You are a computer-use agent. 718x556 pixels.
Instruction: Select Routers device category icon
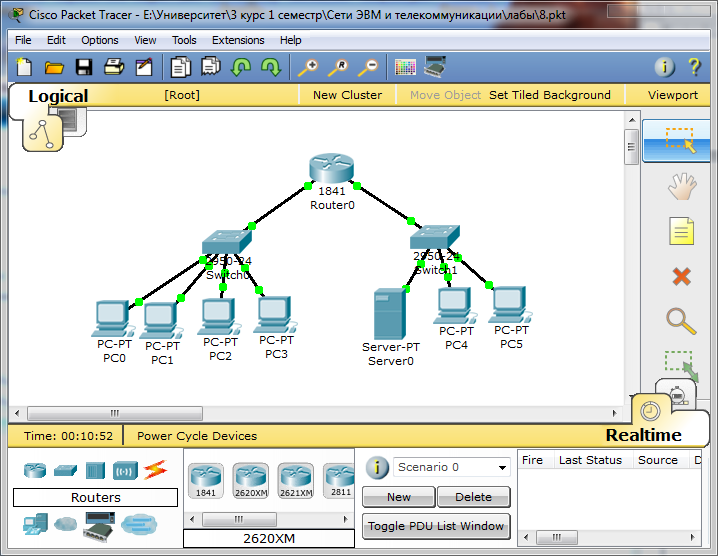pyautogui.click(x=35, y=470)
